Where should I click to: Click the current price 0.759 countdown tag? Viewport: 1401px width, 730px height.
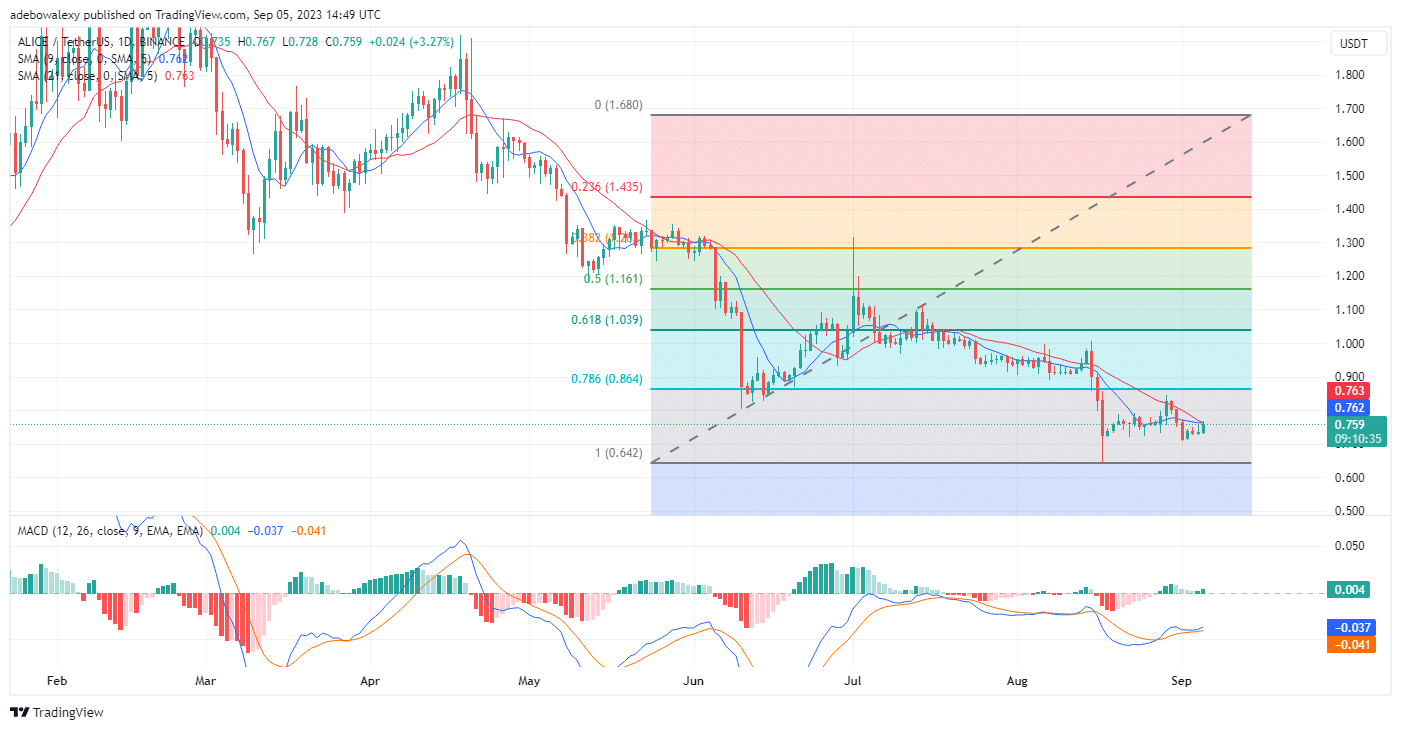pyautogui.click(x=1356, y=431)
